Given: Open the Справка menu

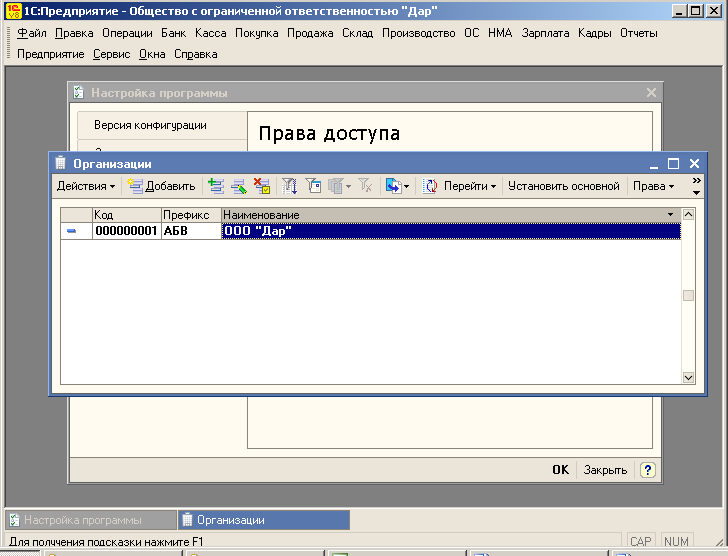Looking at the screenshot, I should point(195,54).
